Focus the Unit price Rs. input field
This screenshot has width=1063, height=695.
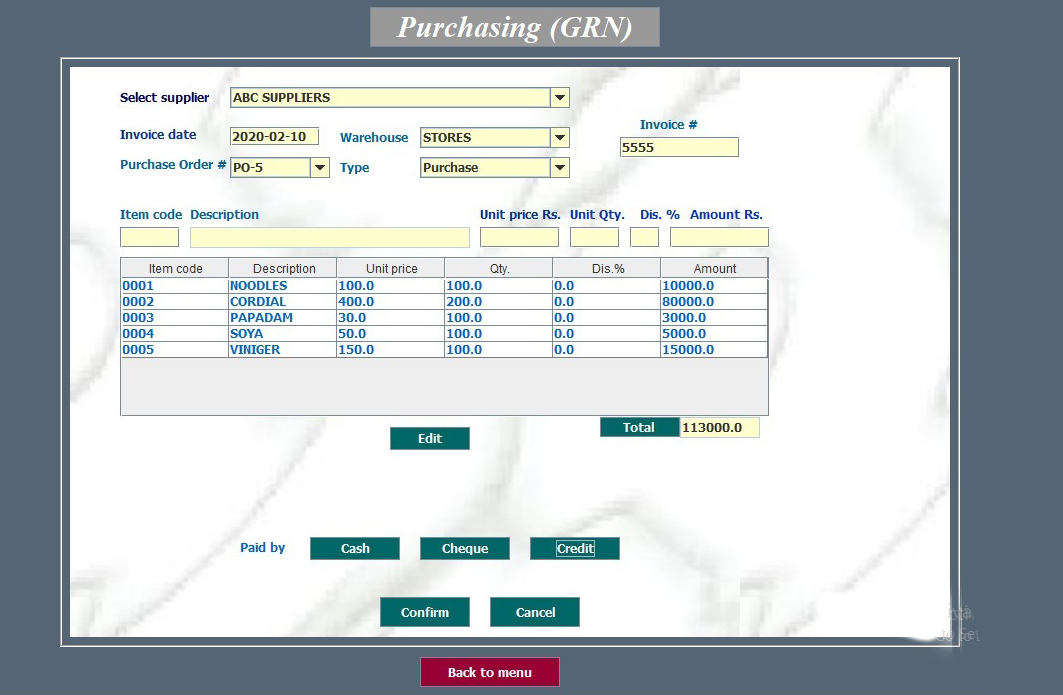pos(519,237)
